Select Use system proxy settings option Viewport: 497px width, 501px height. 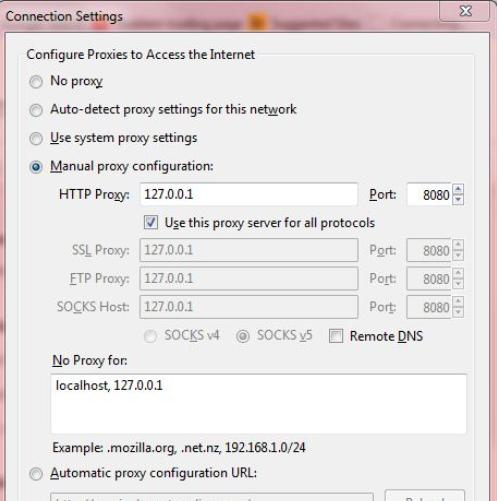click(x=36, y=138)
